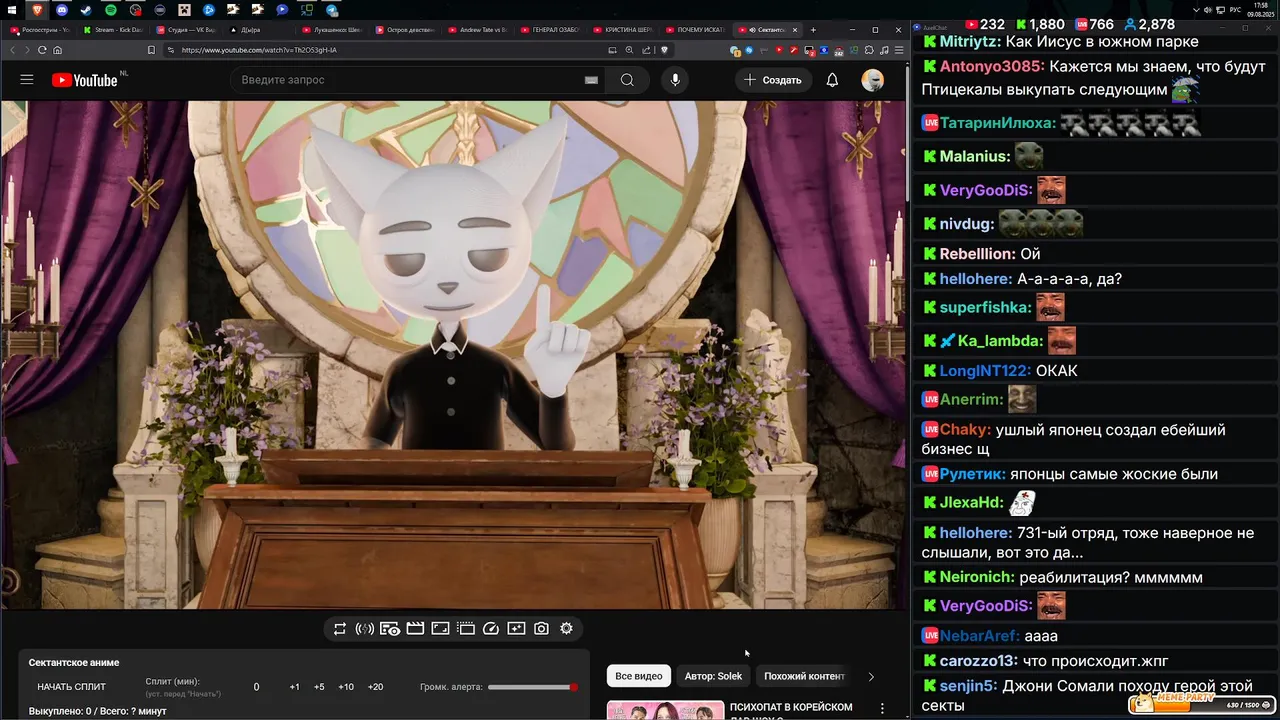Click the video filters sparkle frame icon

[516, 628]
